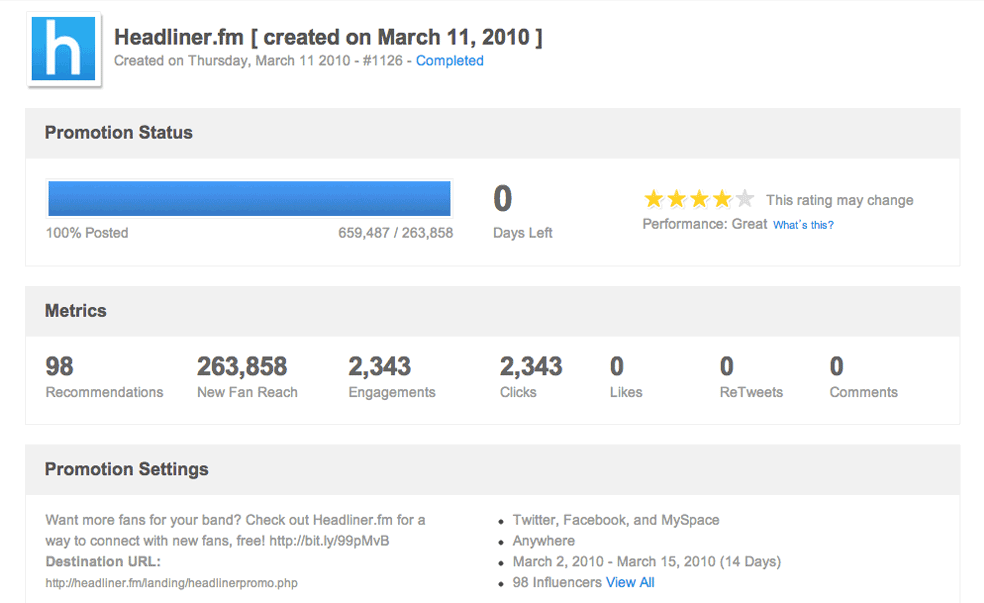Click the 'Comments' metric label
The height and width of the screenshot is (603, 984).
[864, 392]
